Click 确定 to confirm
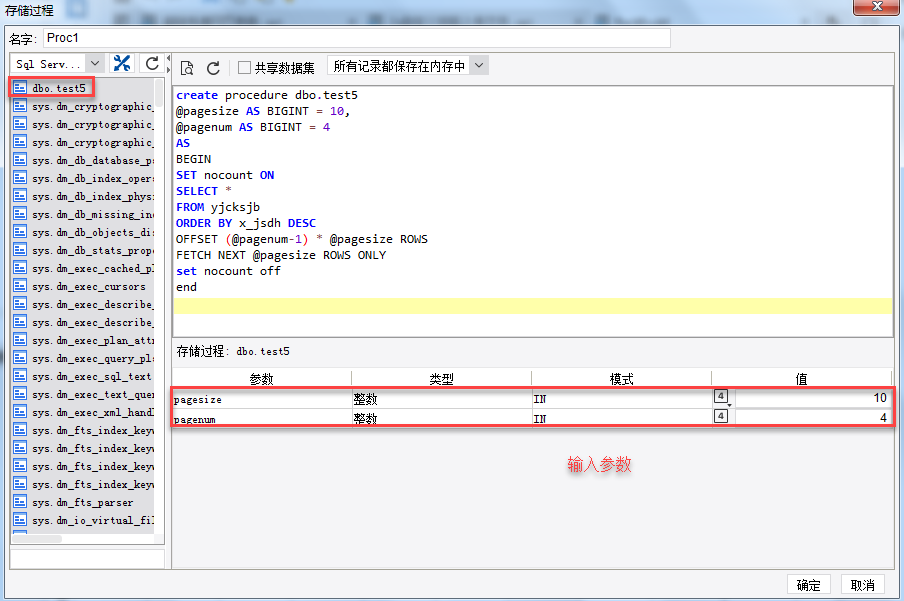The image size is (904, 601). (808, 585)
